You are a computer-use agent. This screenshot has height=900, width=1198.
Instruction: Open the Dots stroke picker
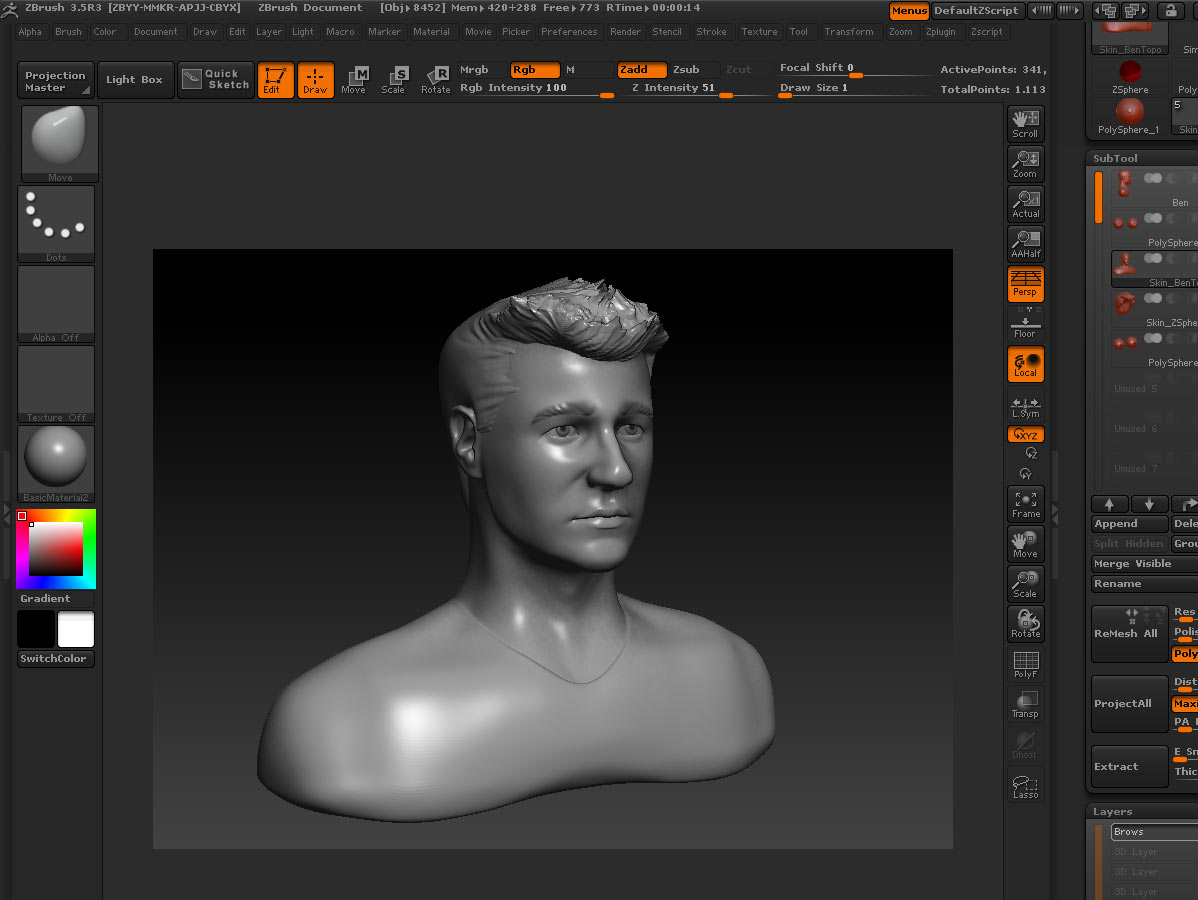click(56, 224)
